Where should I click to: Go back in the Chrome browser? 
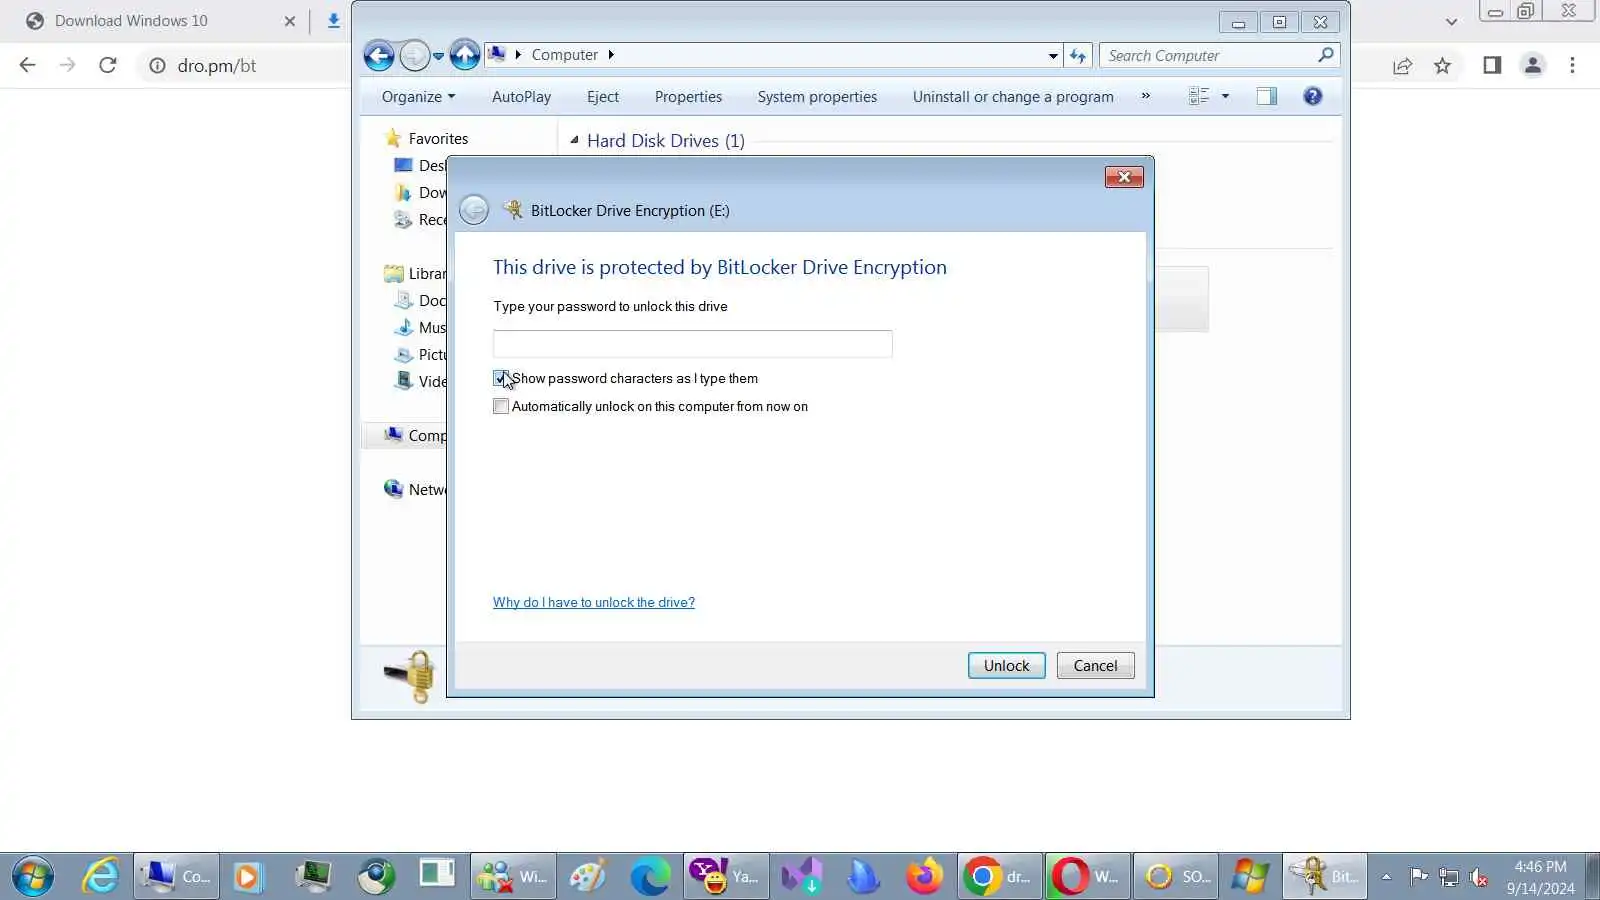[x=28, y=65]
